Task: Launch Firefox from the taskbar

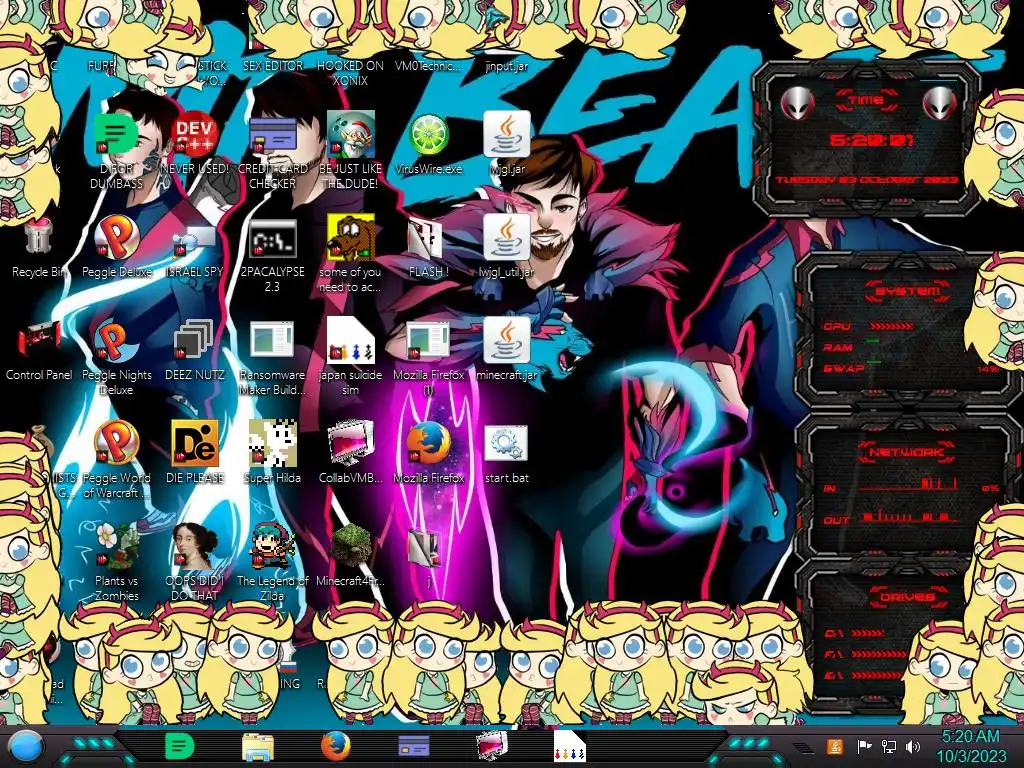Action: pos(336,746)
